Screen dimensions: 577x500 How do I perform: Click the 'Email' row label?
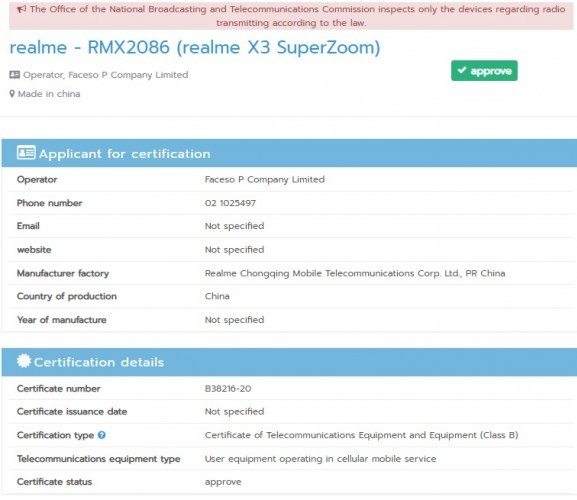[x=28, y=226]
